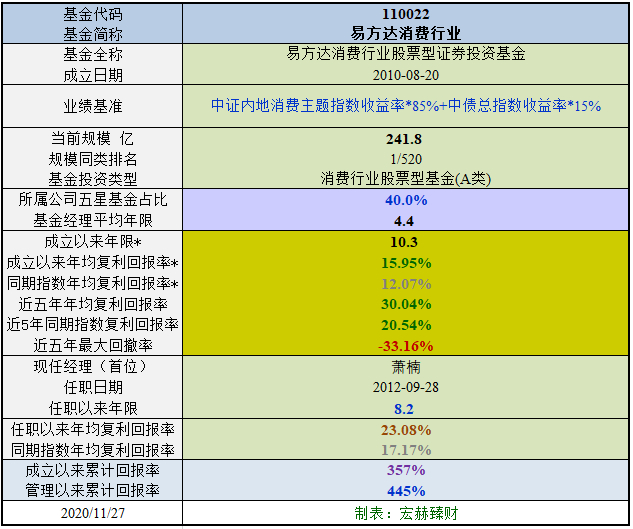Select the fund short name 易方达消费行业
This screenshot has width=633, height=529.
coord(406,34)
